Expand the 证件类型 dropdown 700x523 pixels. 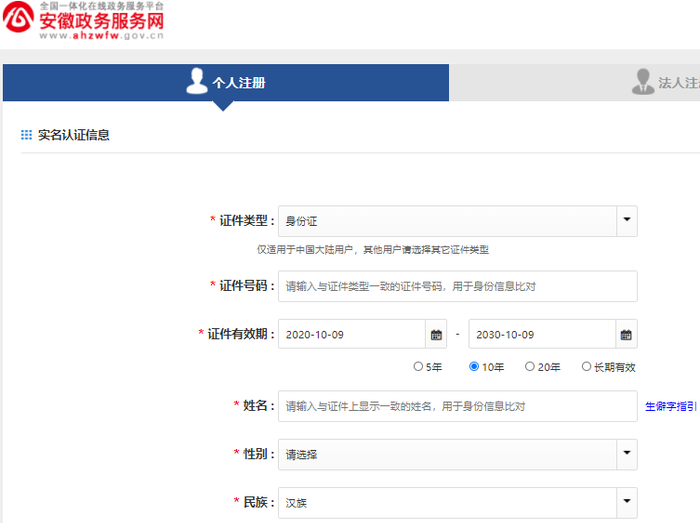626,221
